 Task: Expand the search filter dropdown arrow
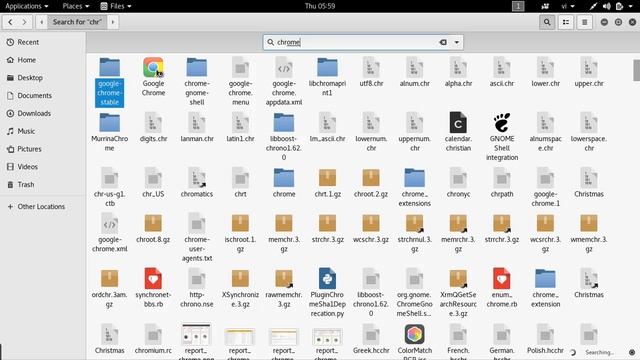coord(456,42)
